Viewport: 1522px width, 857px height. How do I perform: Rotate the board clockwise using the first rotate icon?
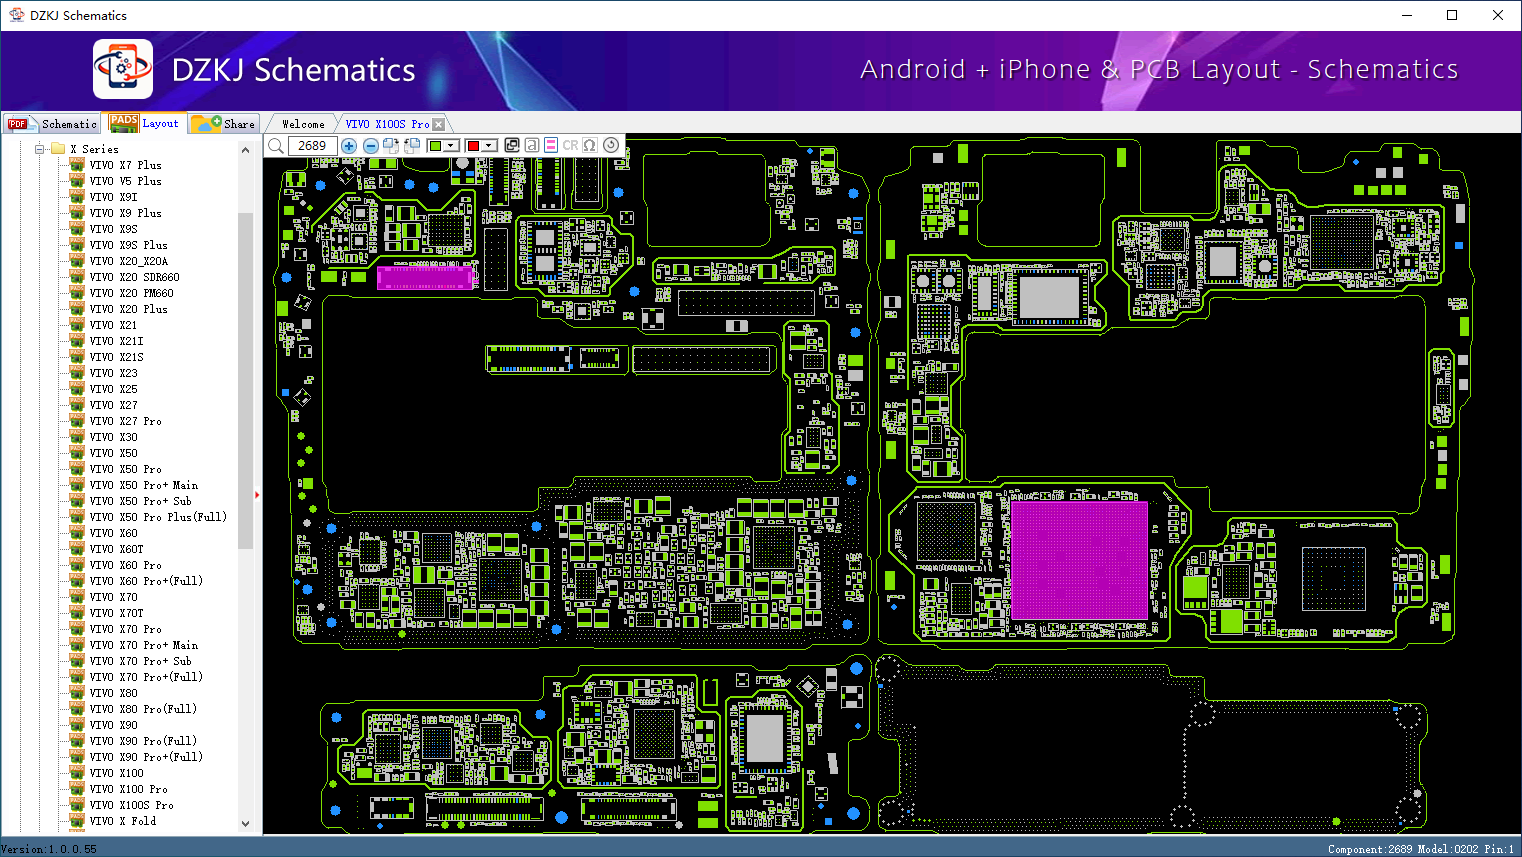(x=391, y=146)
